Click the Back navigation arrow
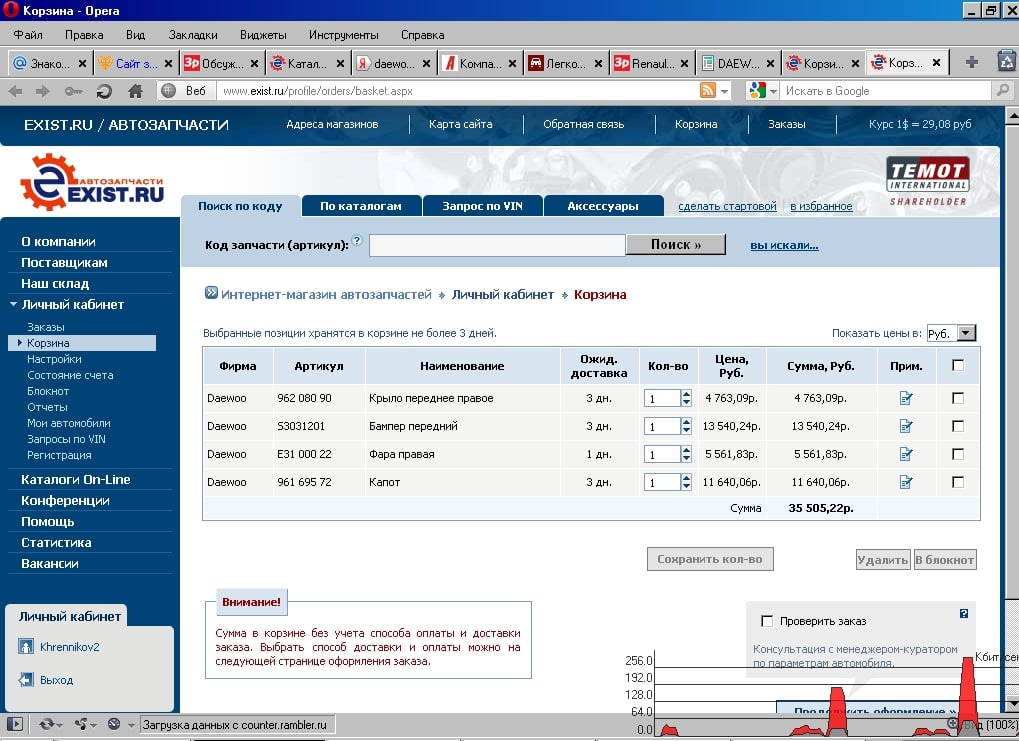The image size is (1019, 741). [16, 92]
